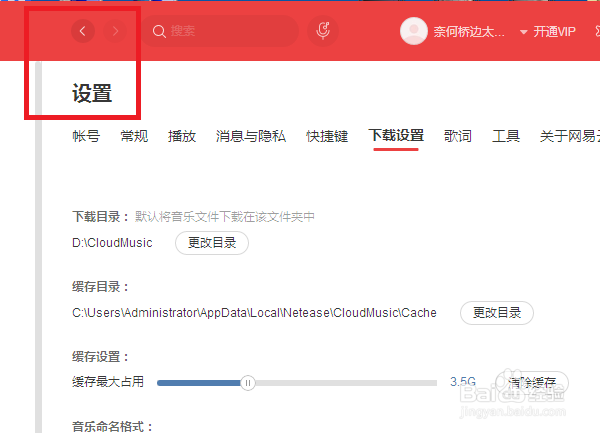Click the cache size slider handle
This screenshot has height=433, width=600.
click(248, 383)
